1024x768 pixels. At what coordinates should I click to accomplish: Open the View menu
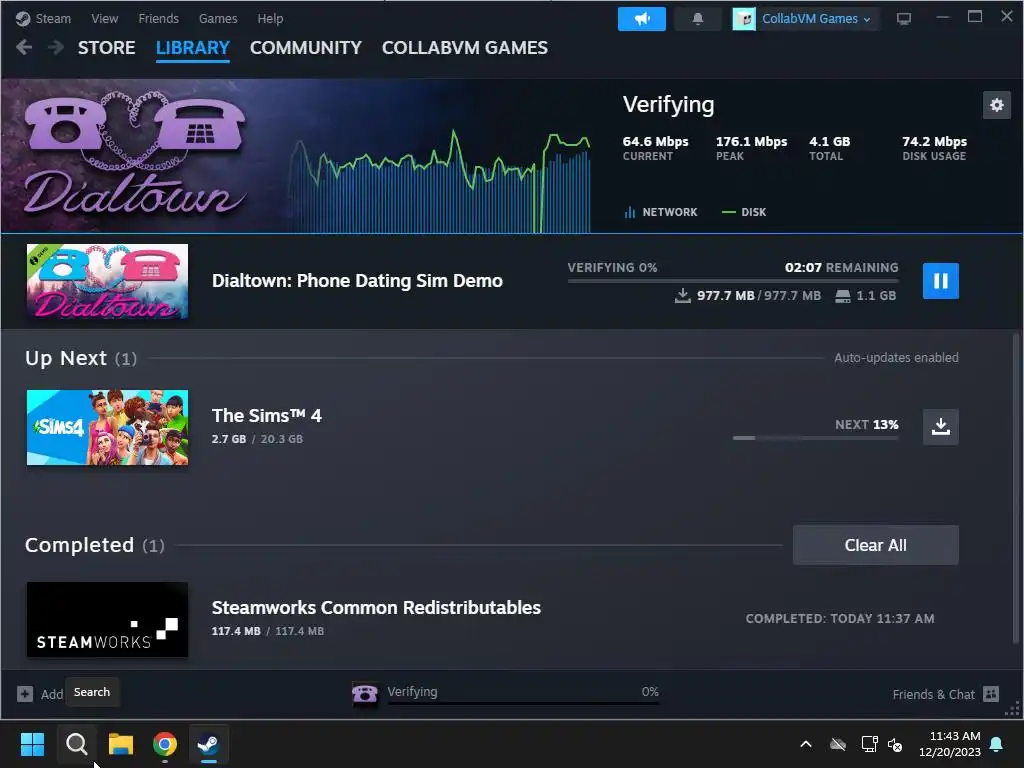point(104,18)
